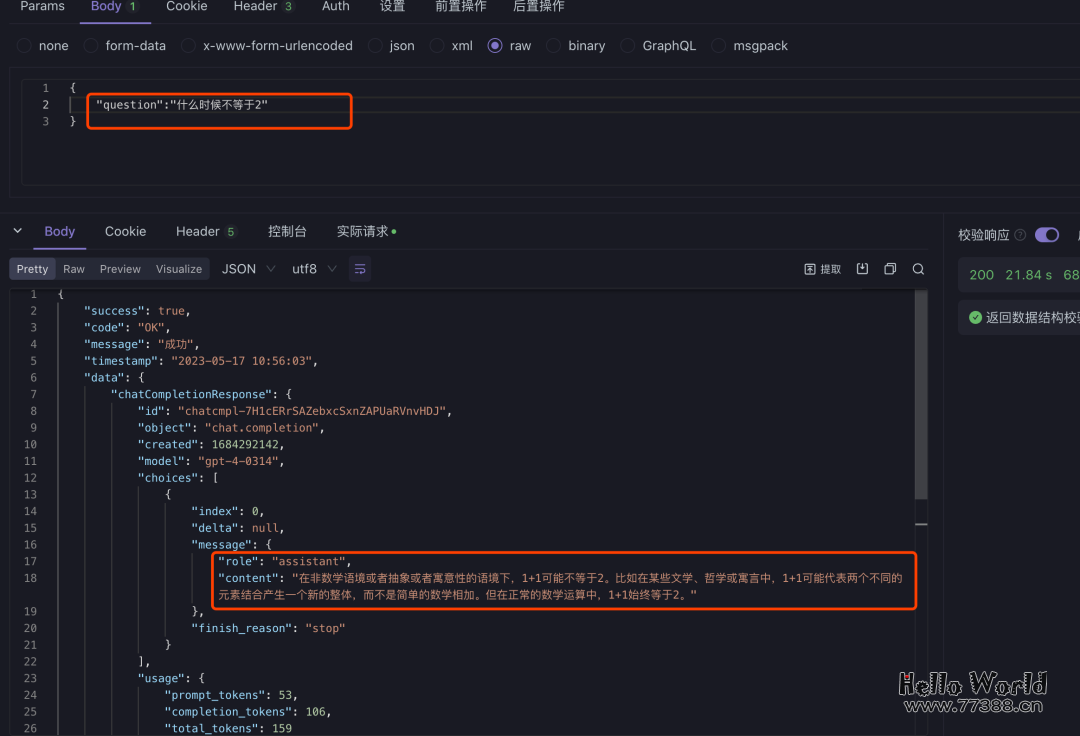Toggle line-wrap icon next to utf8
Screen dimensions: 1080x736
(x=360, y=268)
